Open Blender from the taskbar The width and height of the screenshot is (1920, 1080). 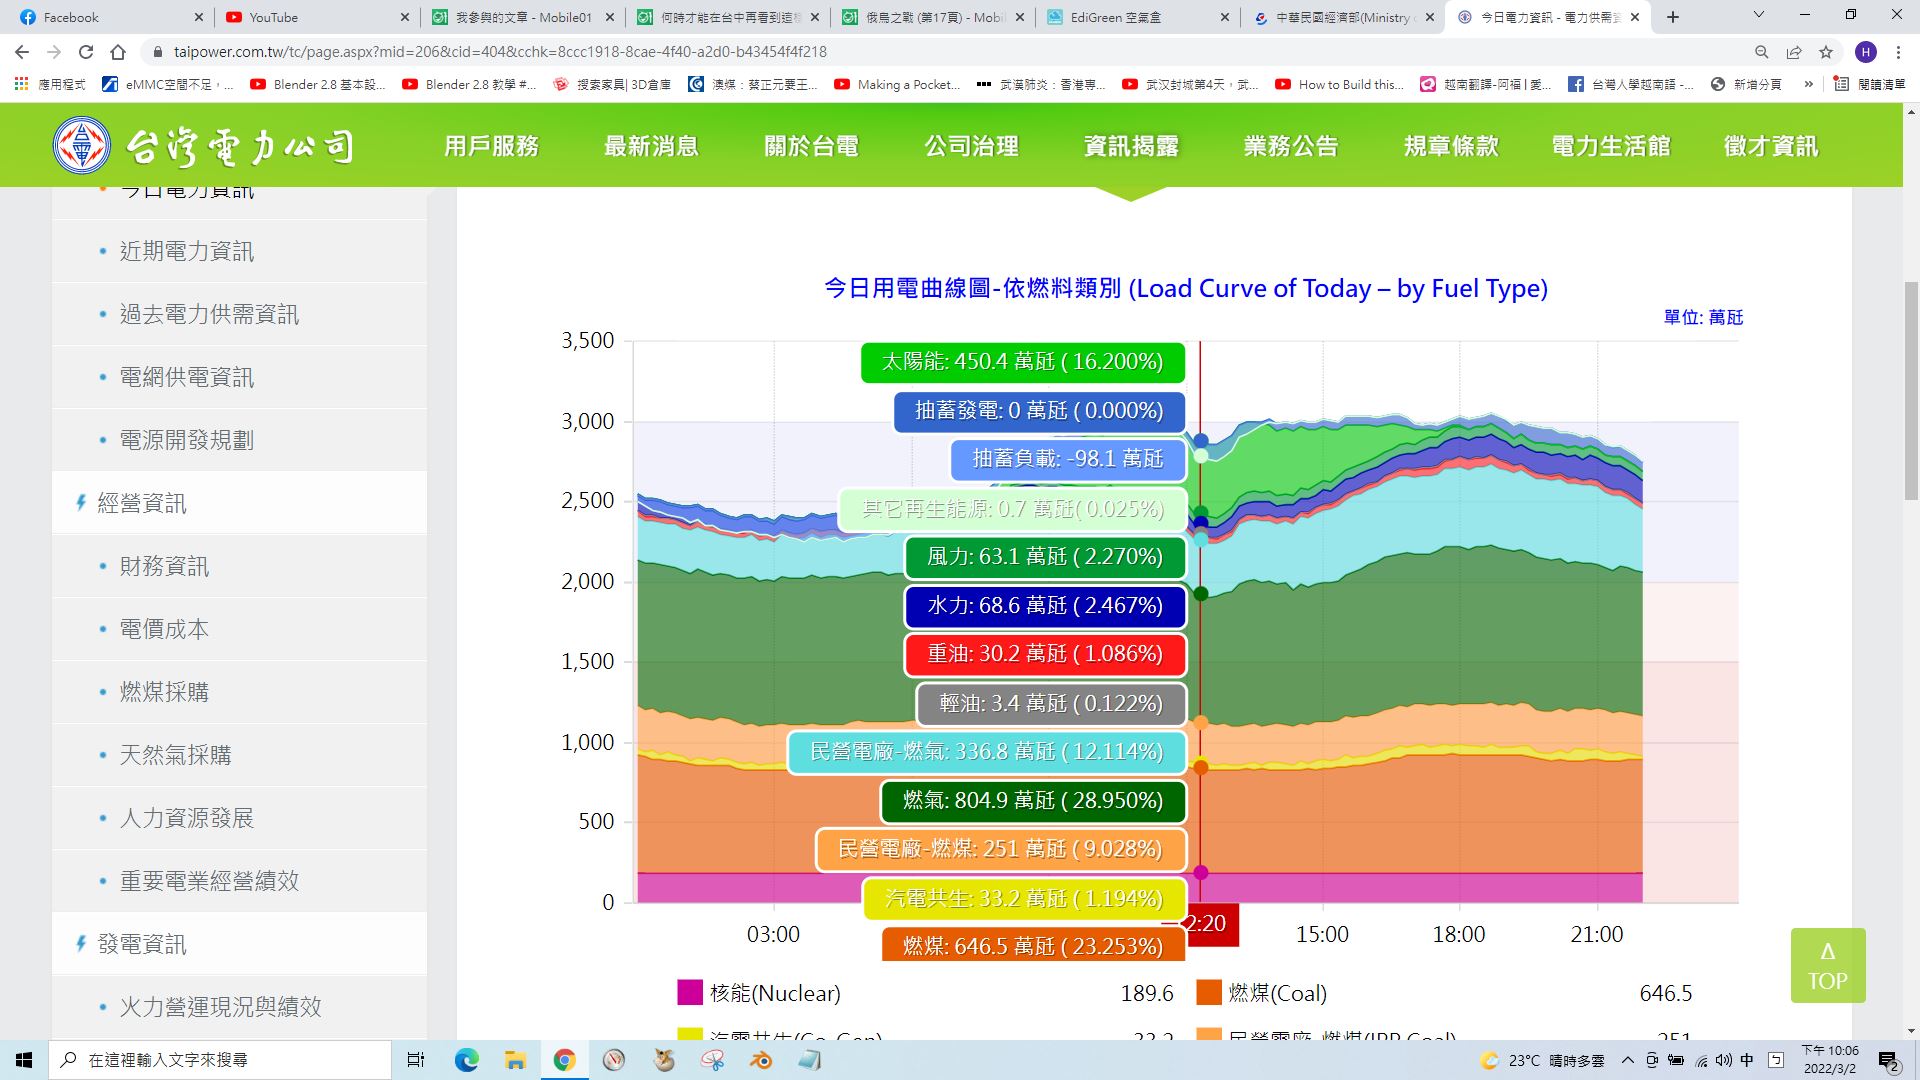coord(761,1060)
